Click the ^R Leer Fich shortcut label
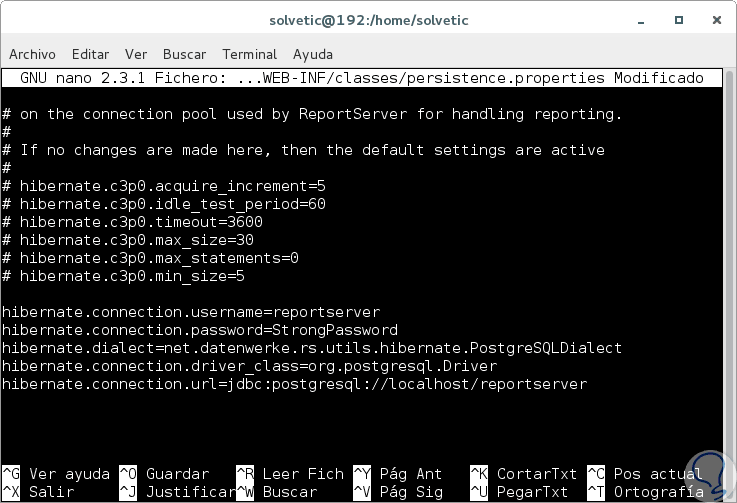Viewport: 737px width, 503px height. [290, 474]
